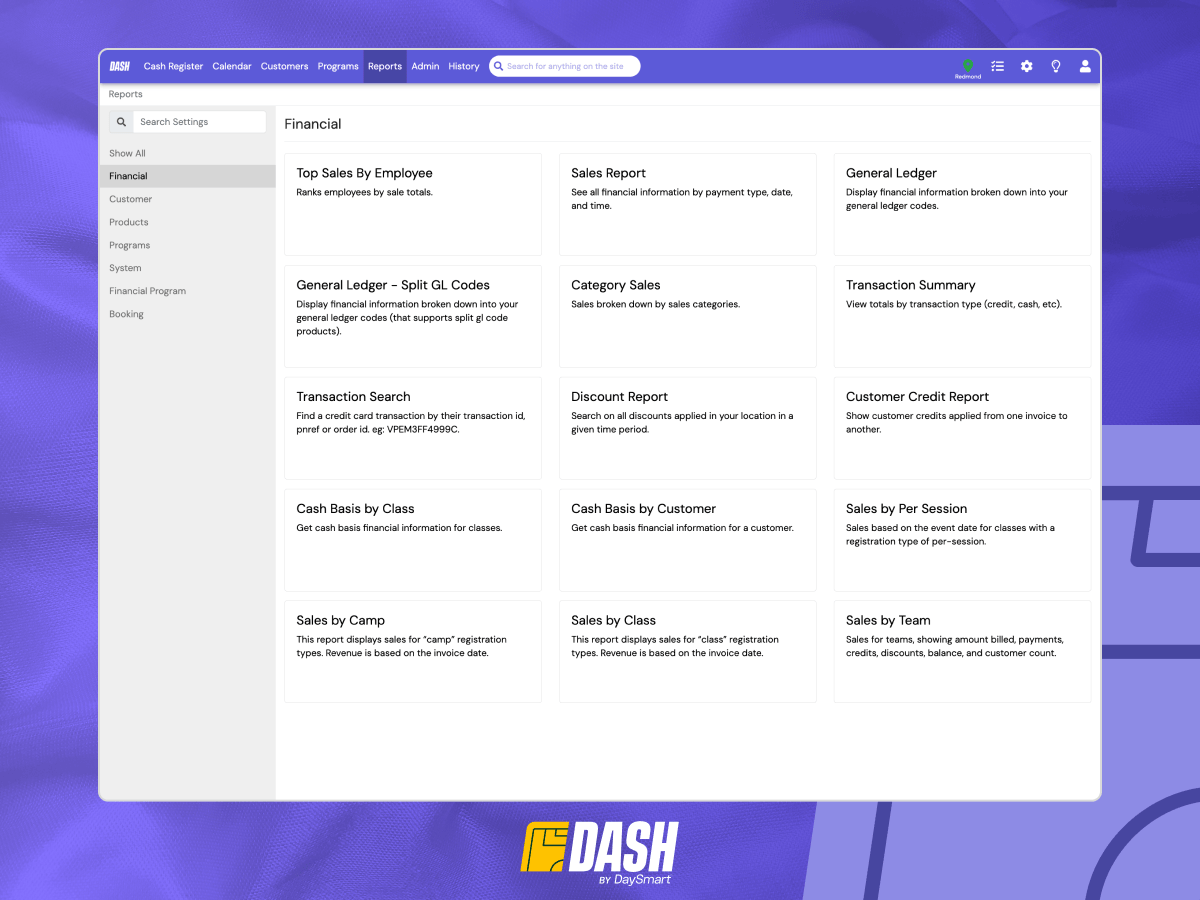Select the Customer category in the sidebar

[128, 199]
